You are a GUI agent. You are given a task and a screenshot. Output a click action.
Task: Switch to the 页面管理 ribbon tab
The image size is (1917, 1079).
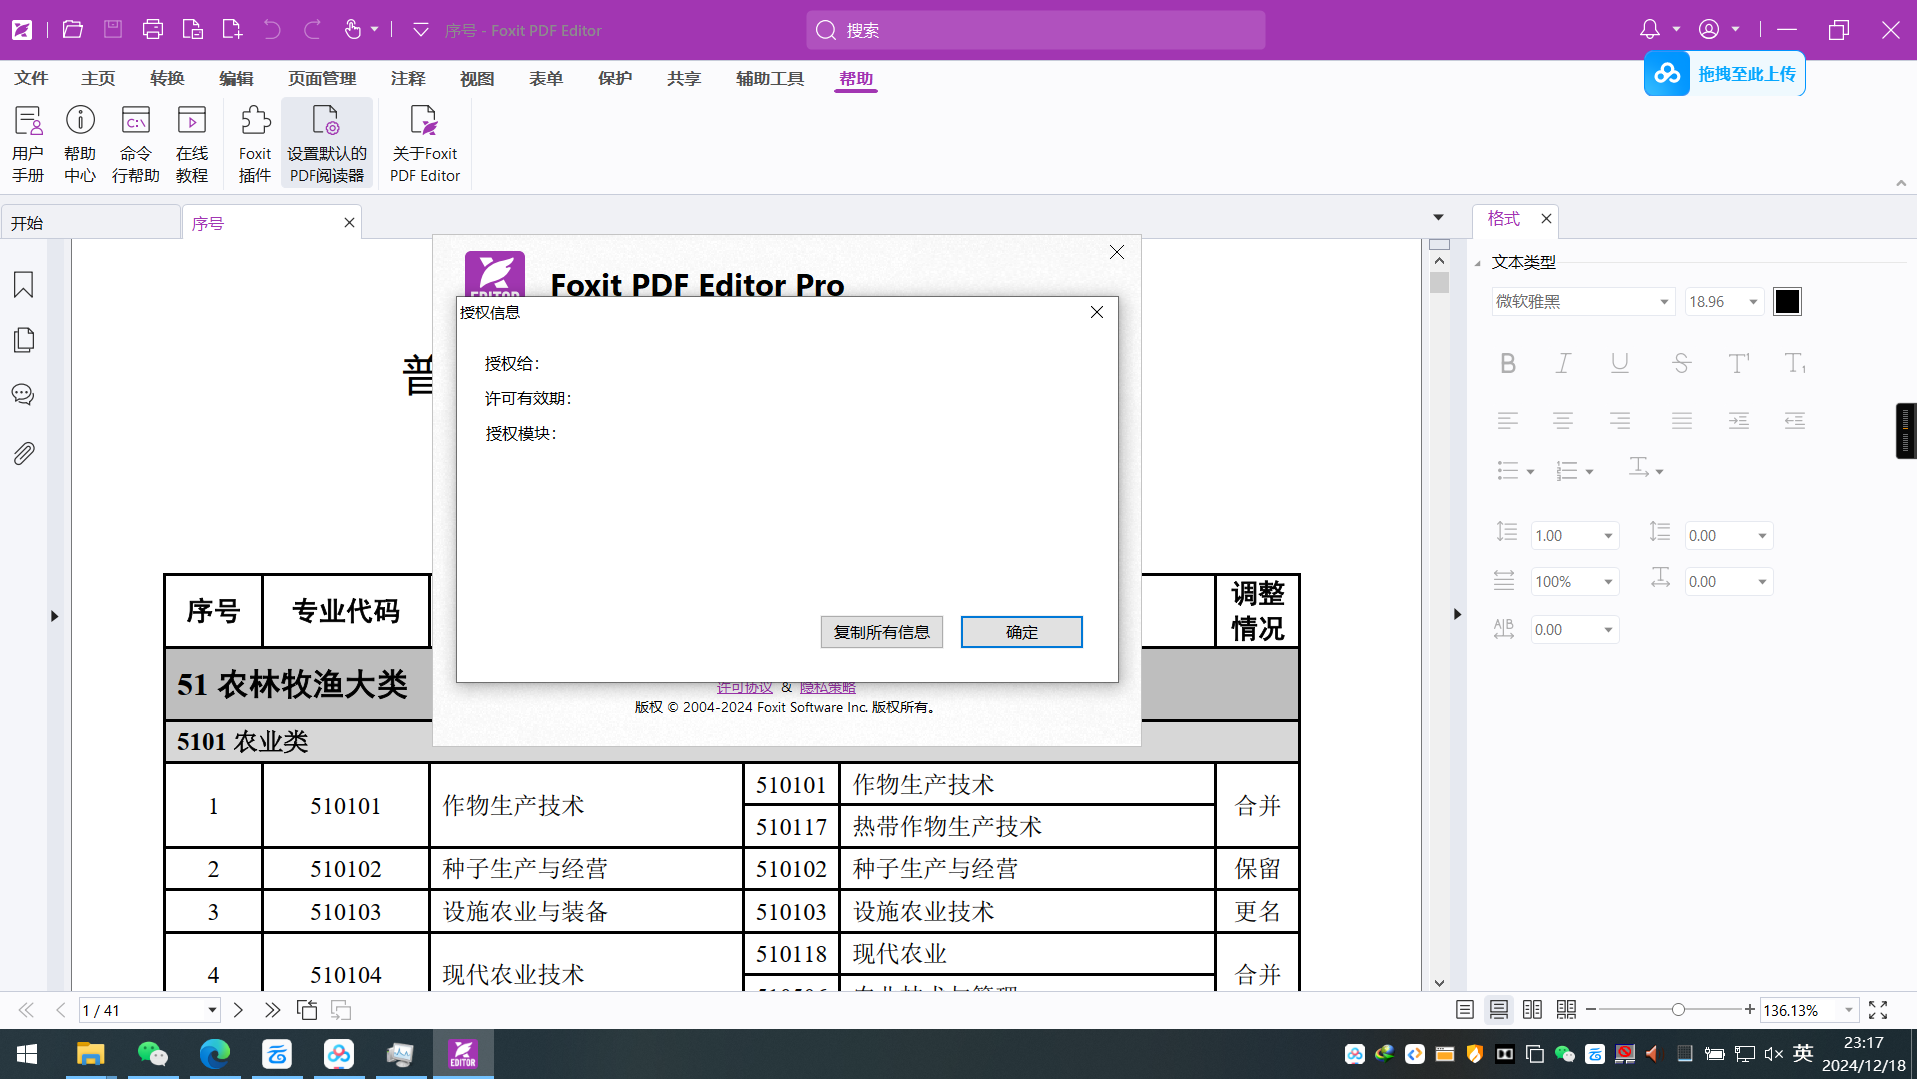click(x=322, y=78)
